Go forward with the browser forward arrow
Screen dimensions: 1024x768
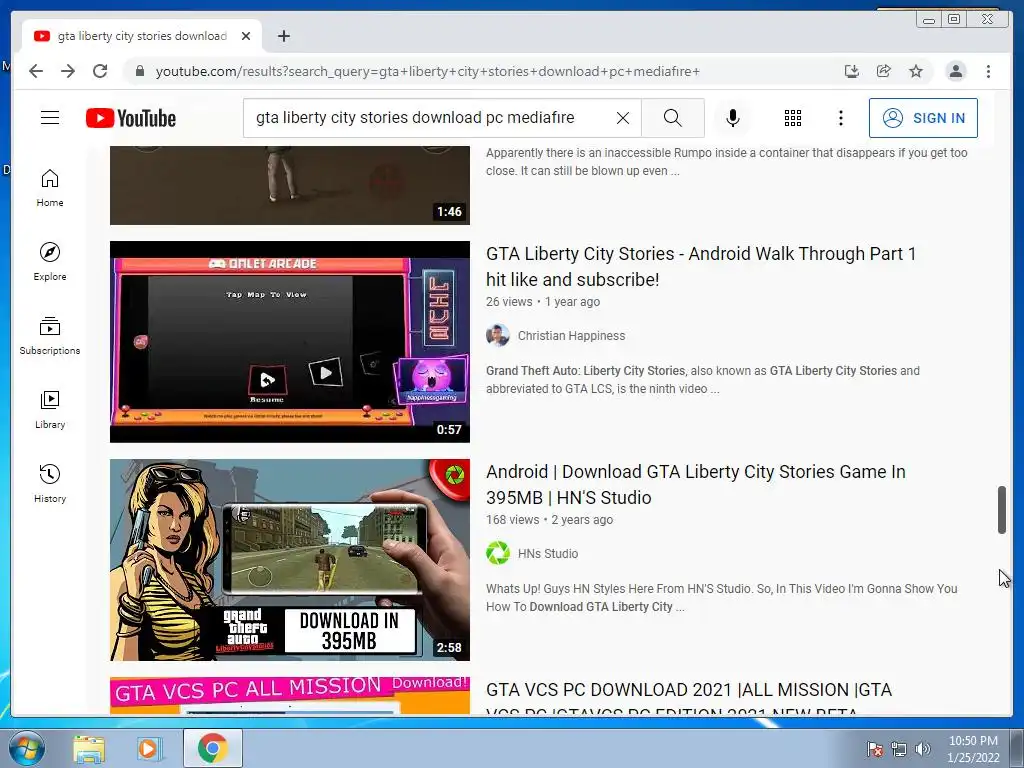tap(68, 71)
